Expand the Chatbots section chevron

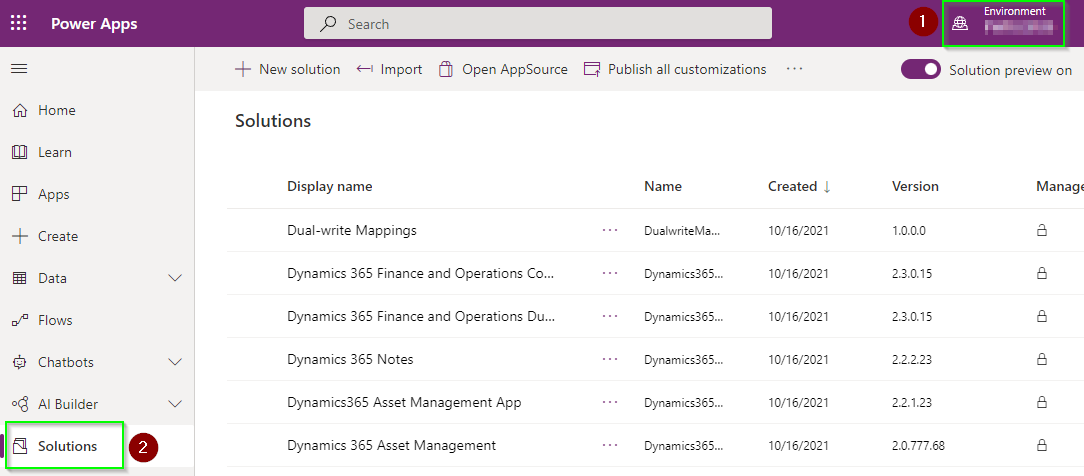(x=175, y=362)
